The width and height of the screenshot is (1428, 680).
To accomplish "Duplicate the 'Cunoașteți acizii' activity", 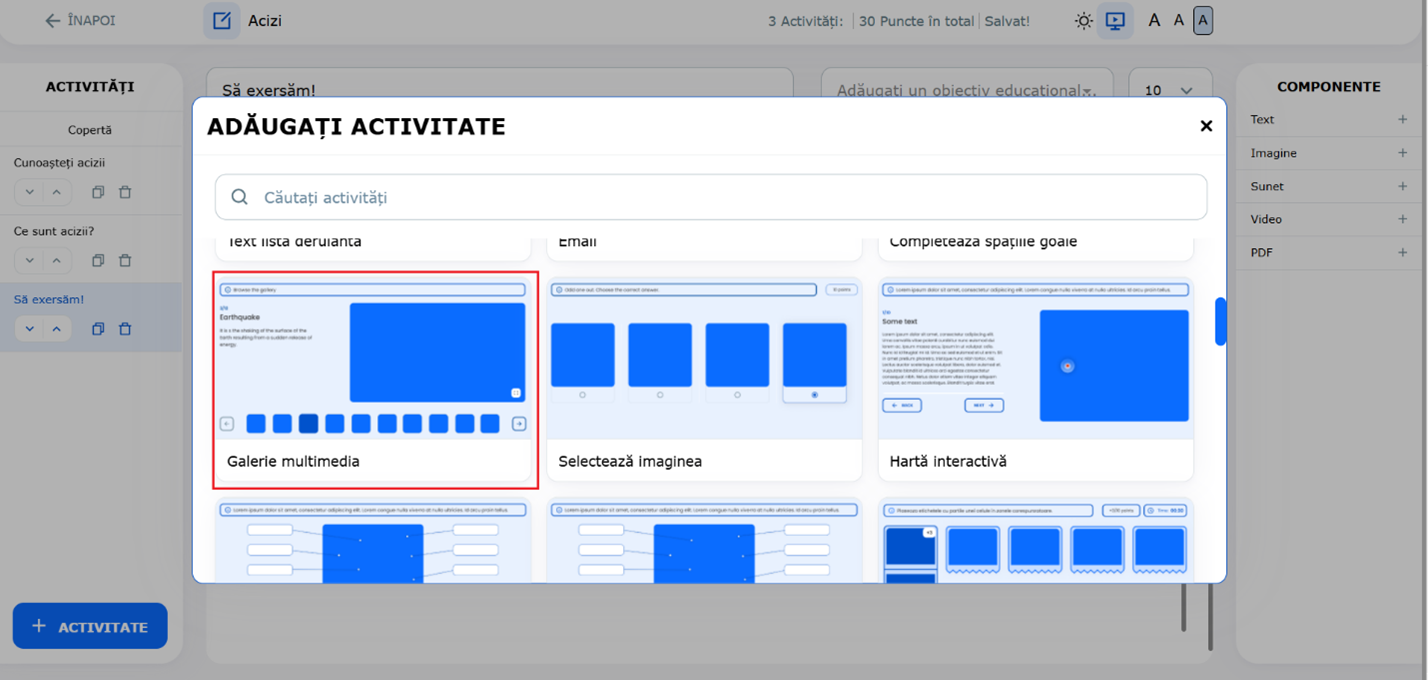I will [98, 192].
